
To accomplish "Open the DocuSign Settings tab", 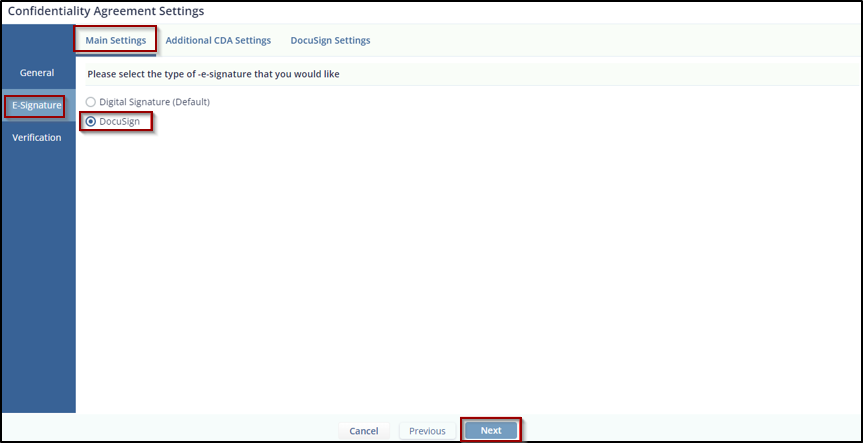I will click(330, 40).
